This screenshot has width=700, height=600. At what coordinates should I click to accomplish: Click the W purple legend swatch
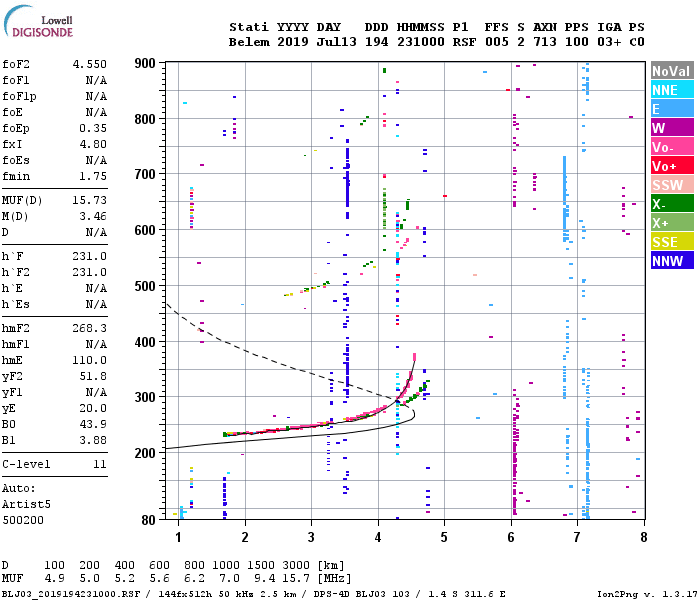(672, 128)
